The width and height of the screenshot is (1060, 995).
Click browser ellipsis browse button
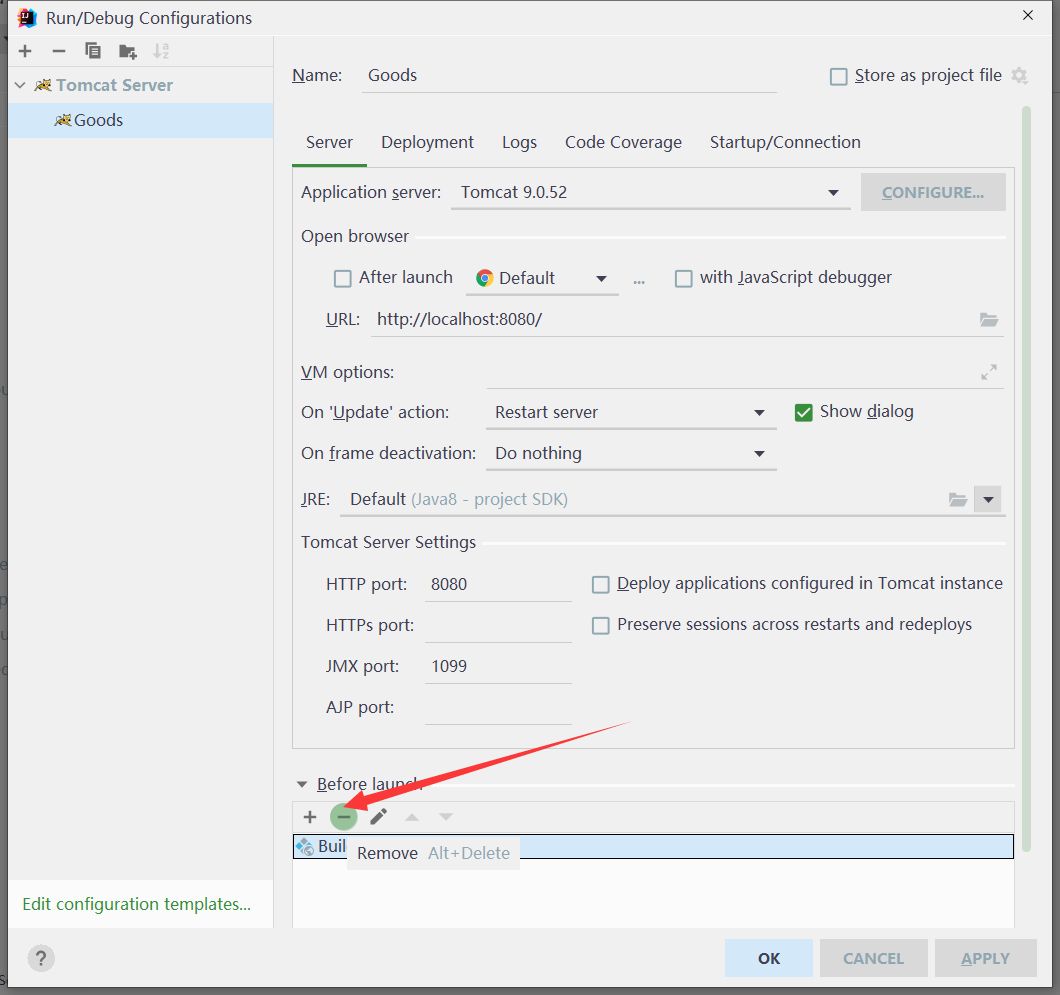click(x=639, y=281)
